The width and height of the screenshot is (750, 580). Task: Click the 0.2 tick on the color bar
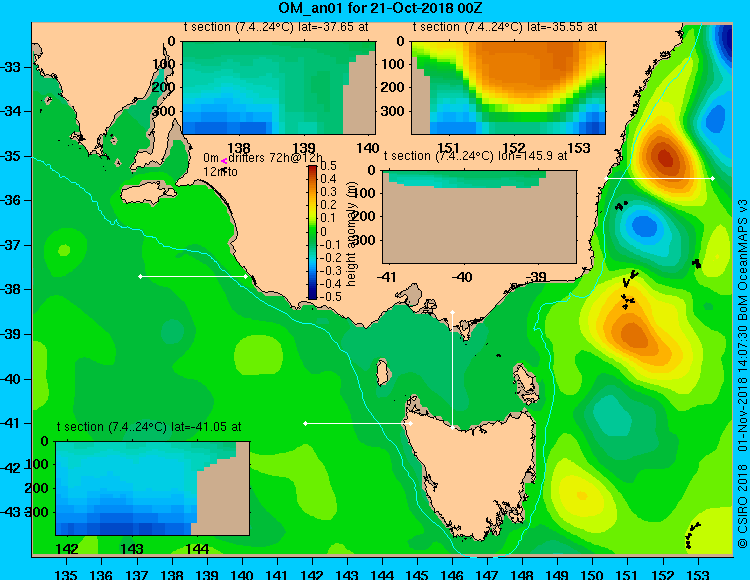point(328,205)
